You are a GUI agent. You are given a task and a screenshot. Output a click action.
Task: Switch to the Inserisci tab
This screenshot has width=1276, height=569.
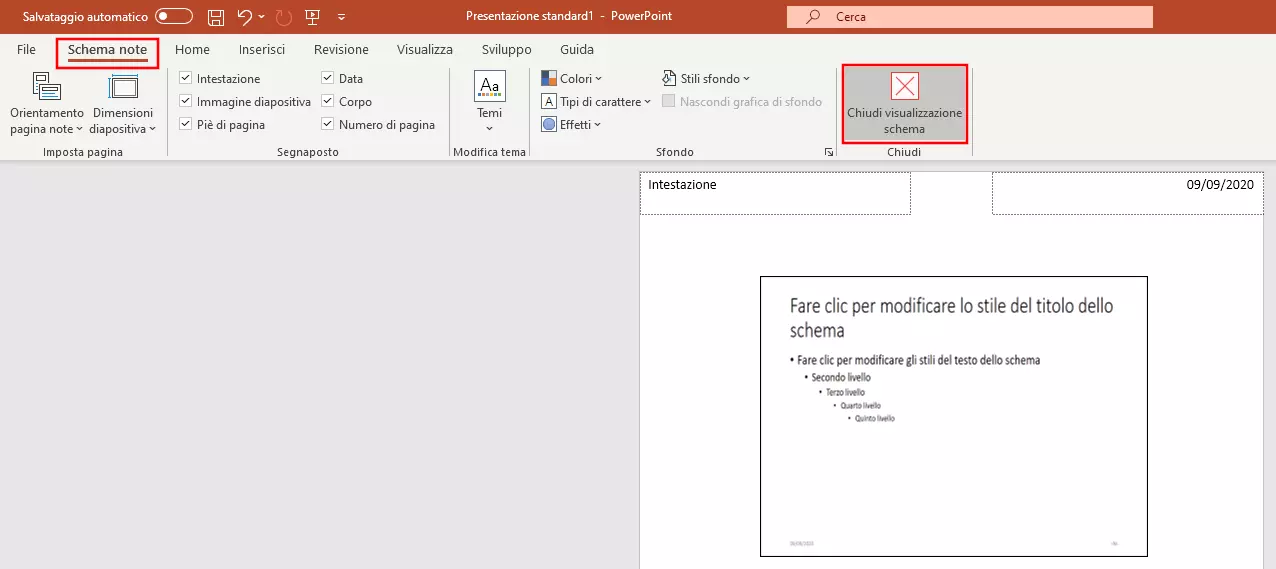[261, 49]
